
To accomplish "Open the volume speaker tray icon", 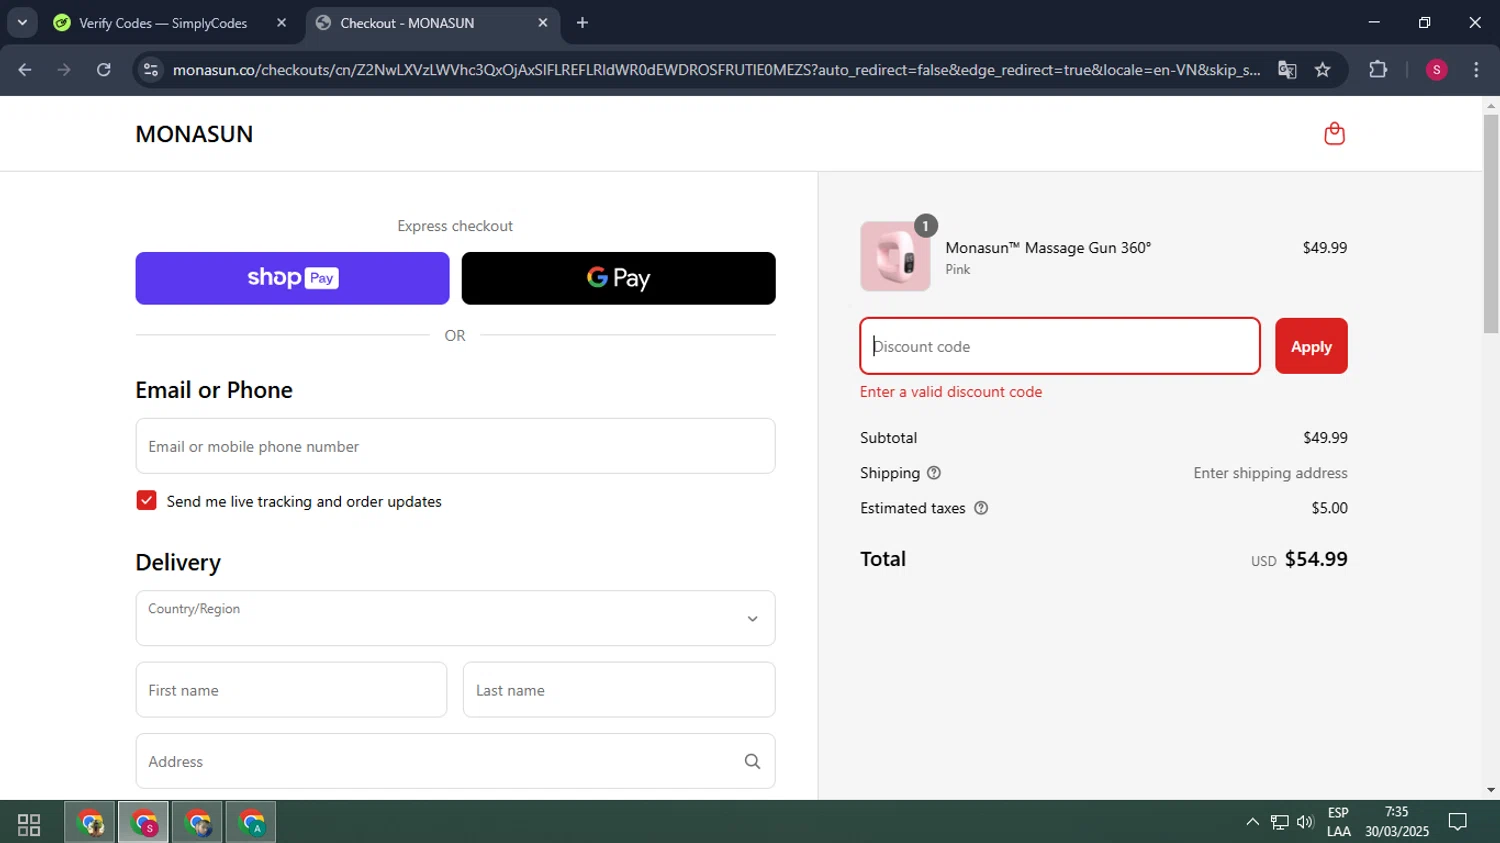I will [x=1305, y=822].
